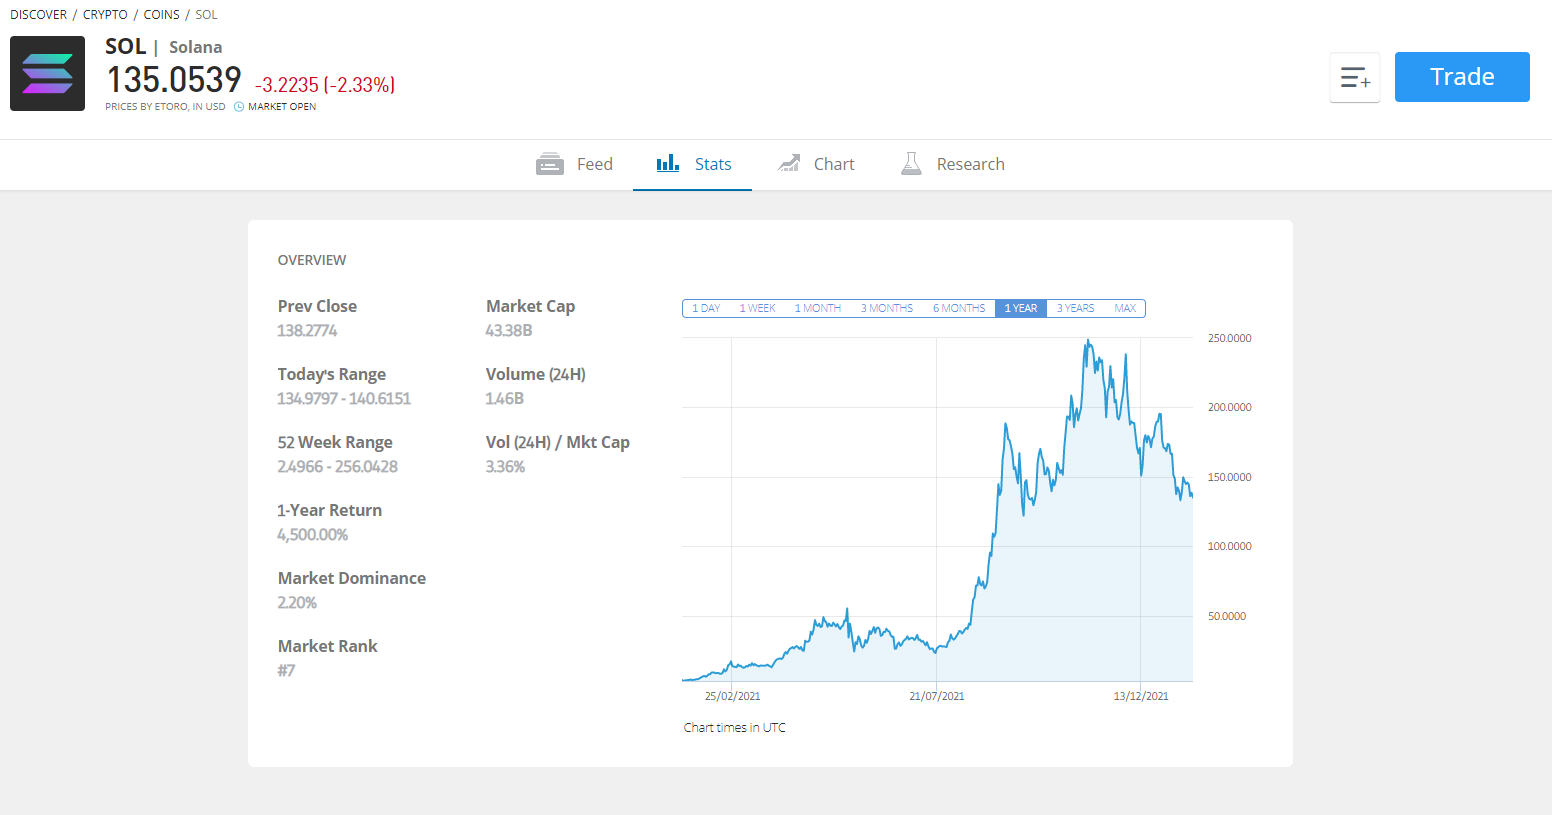1552x815 pixels.
Task: Click the 100.0000 axis label
Action: tap(1229, 546)
